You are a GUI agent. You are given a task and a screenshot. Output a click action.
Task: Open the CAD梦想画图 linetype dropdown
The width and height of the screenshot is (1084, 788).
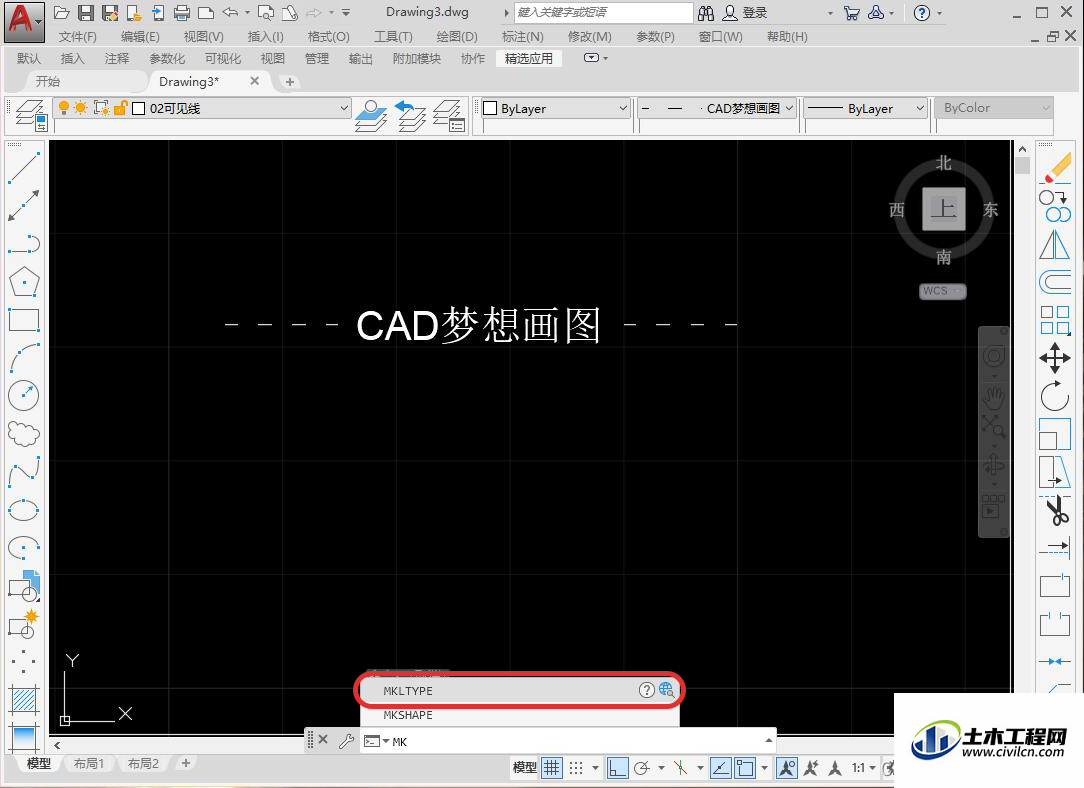coord(789,108)
